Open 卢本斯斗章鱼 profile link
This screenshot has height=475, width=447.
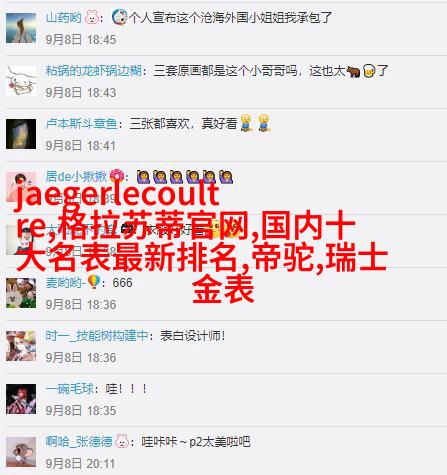pyautogui.click(x=81, y=124)
